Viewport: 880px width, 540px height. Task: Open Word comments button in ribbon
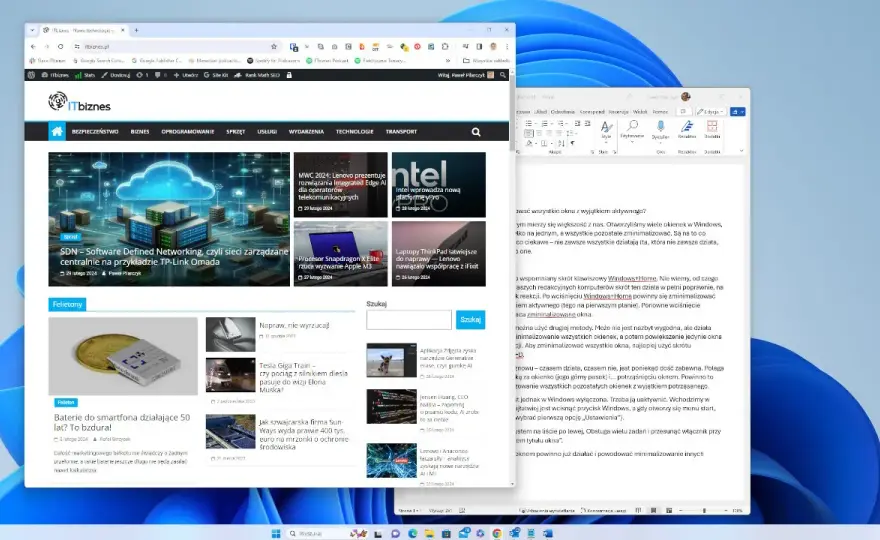(x=683, y=112)
